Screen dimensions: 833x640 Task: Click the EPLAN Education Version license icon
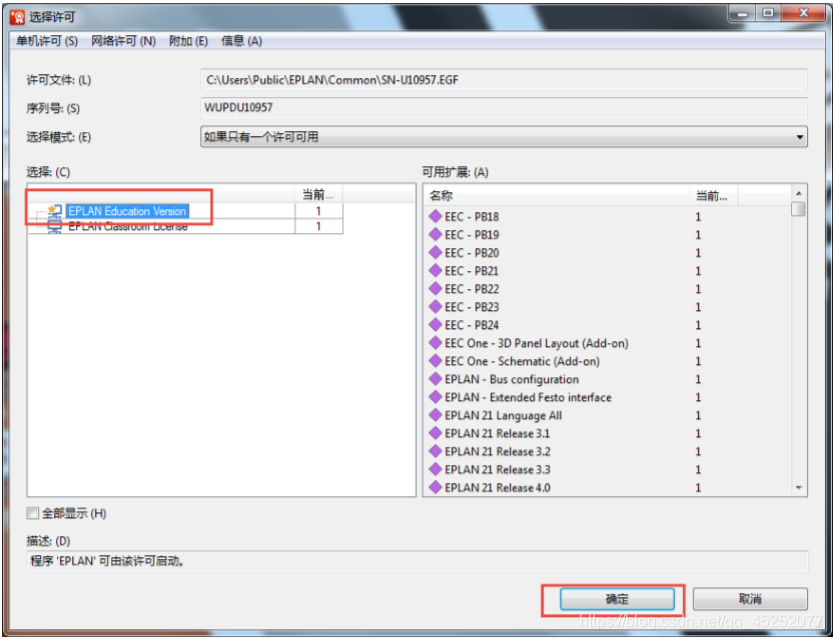54,212
